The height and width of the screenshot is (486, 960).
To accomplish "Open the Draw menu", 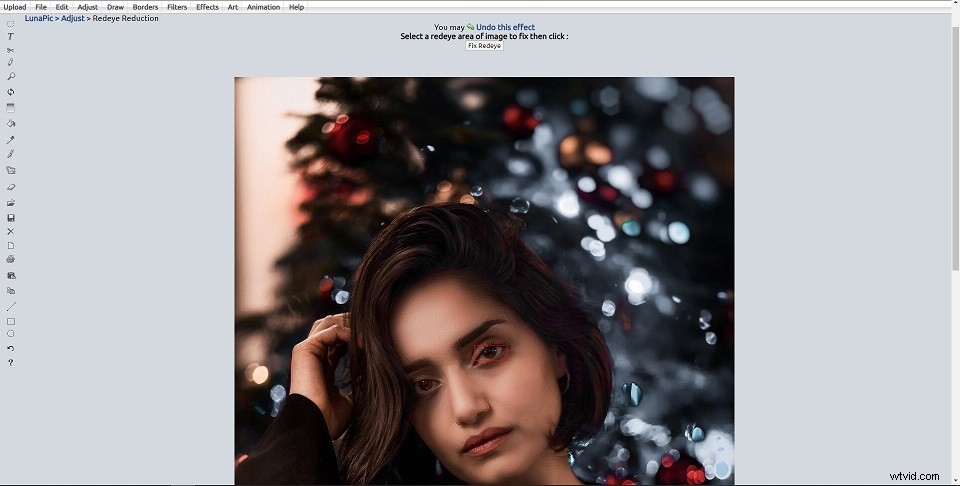I will point(115,7).
